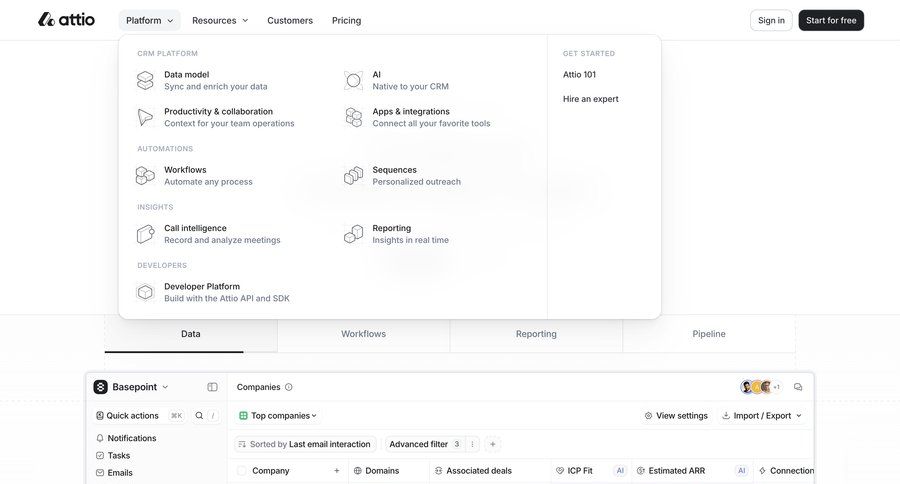Click the Basepoint workspace logo icon
Screen dimensions: 900x484
[x=100, y=387]
